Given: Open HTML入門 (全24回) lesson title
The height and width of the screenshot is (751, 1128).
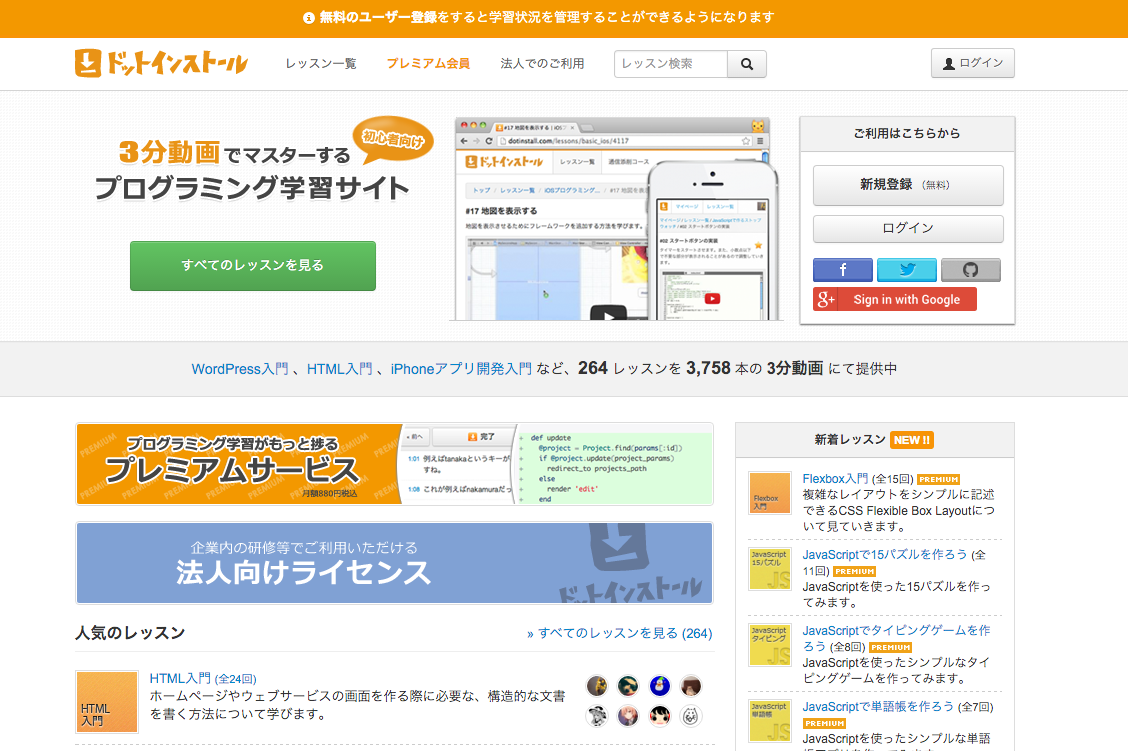Looking at the screenshot, I should pyautogui.click(x=203, y=678).
